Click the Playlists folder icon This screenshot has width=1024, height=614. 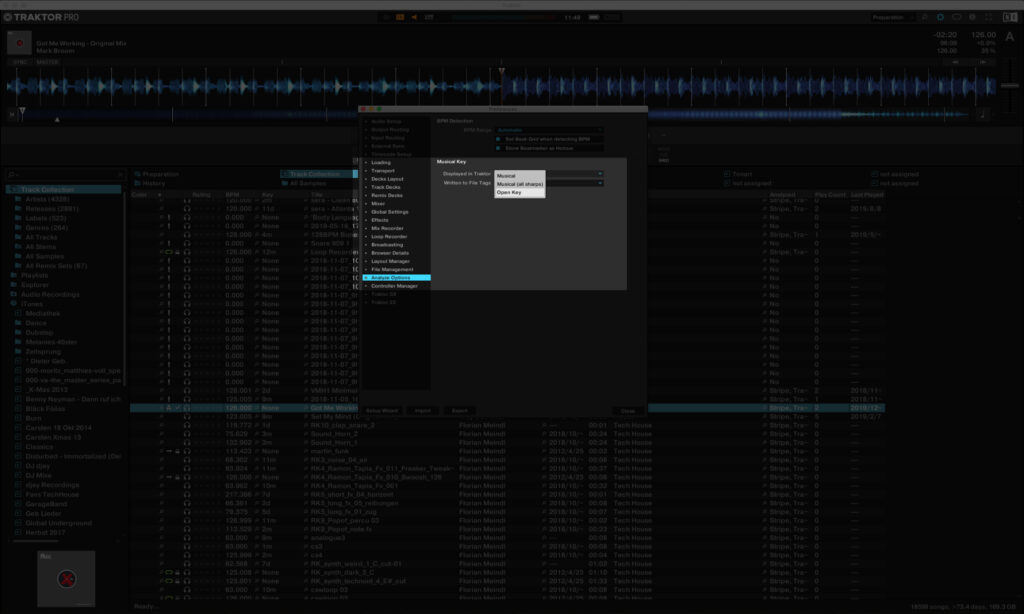[x=14, y=276]
